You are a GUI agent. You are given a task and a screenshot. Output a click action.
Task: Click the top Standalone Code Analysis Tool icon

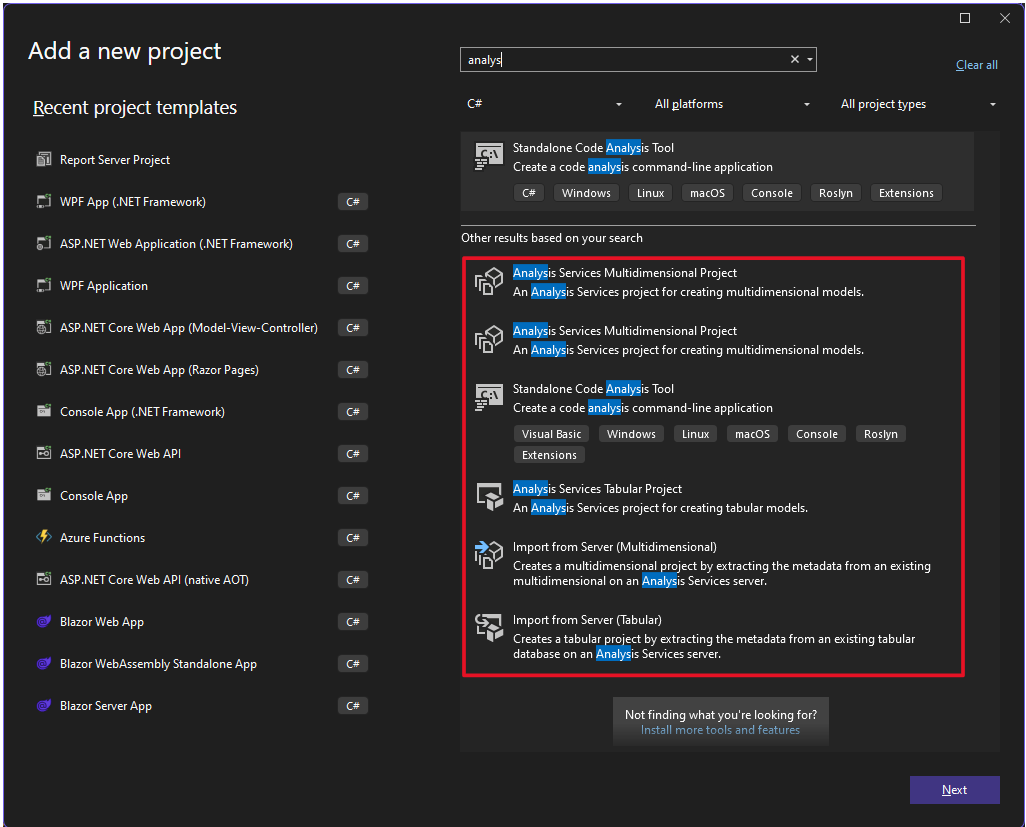click(x=488, y=156)
